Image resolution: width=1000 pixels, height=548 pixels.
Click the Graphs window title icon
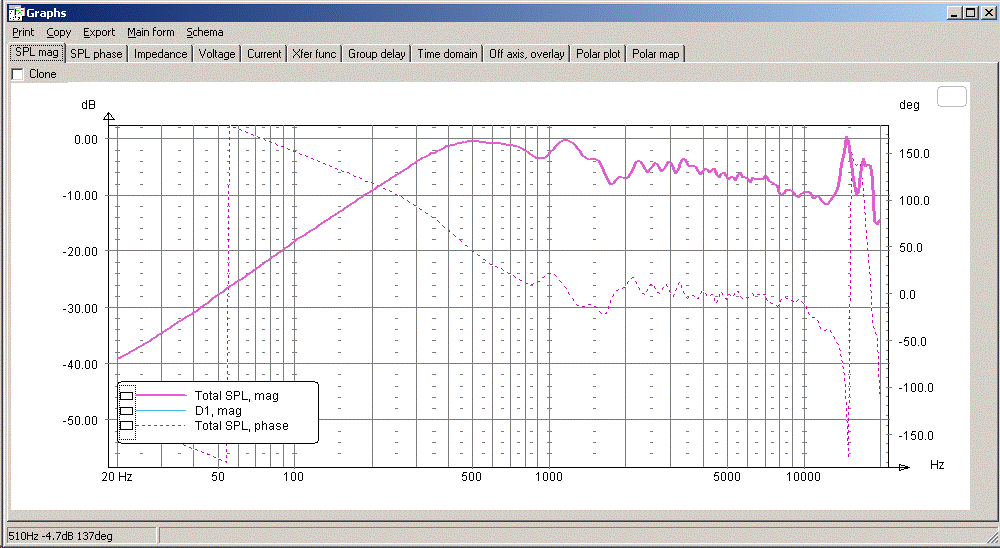[15, 13]
